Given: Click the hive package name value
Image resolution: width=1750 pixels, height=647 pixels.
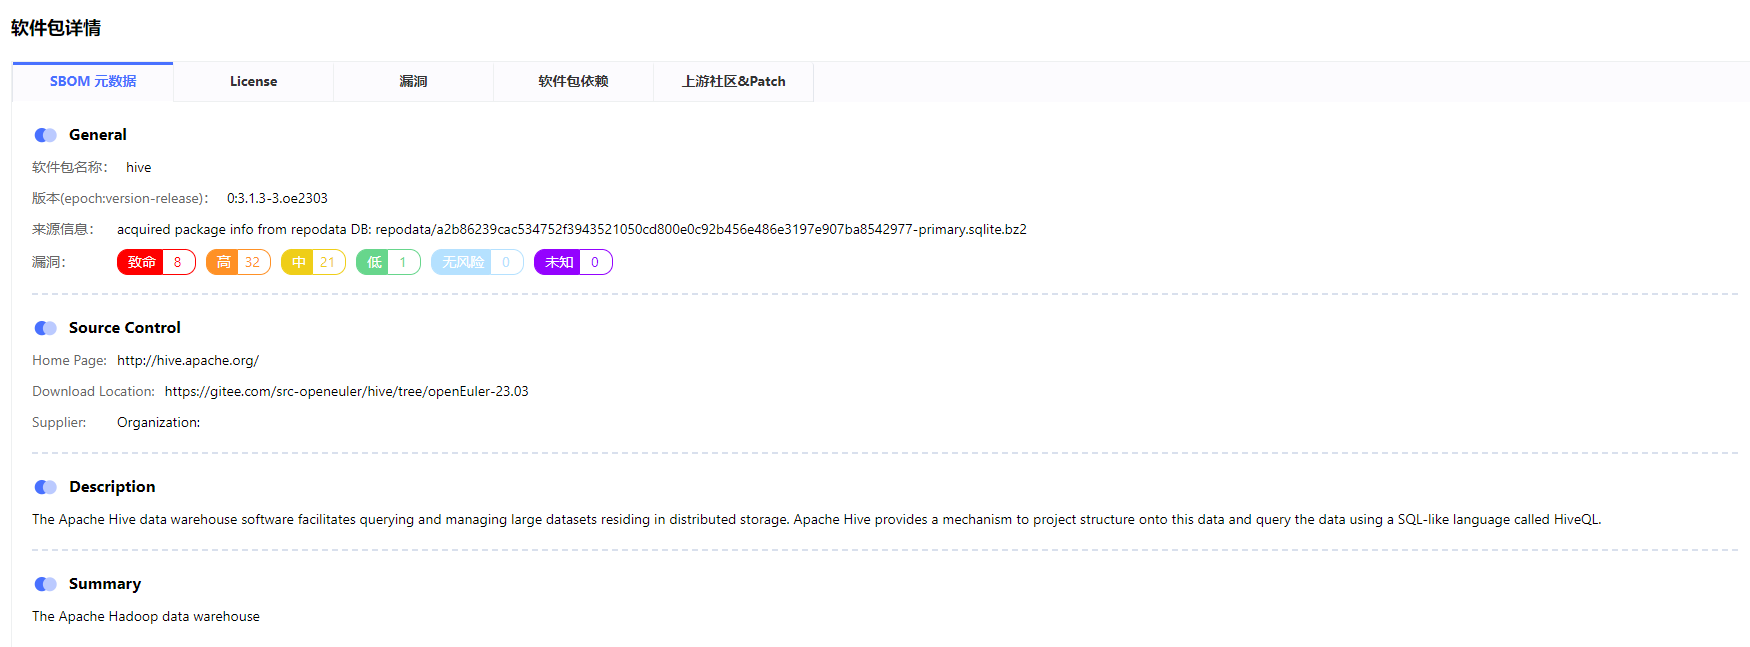Looking at the screenshot, I should pos(139,168).
